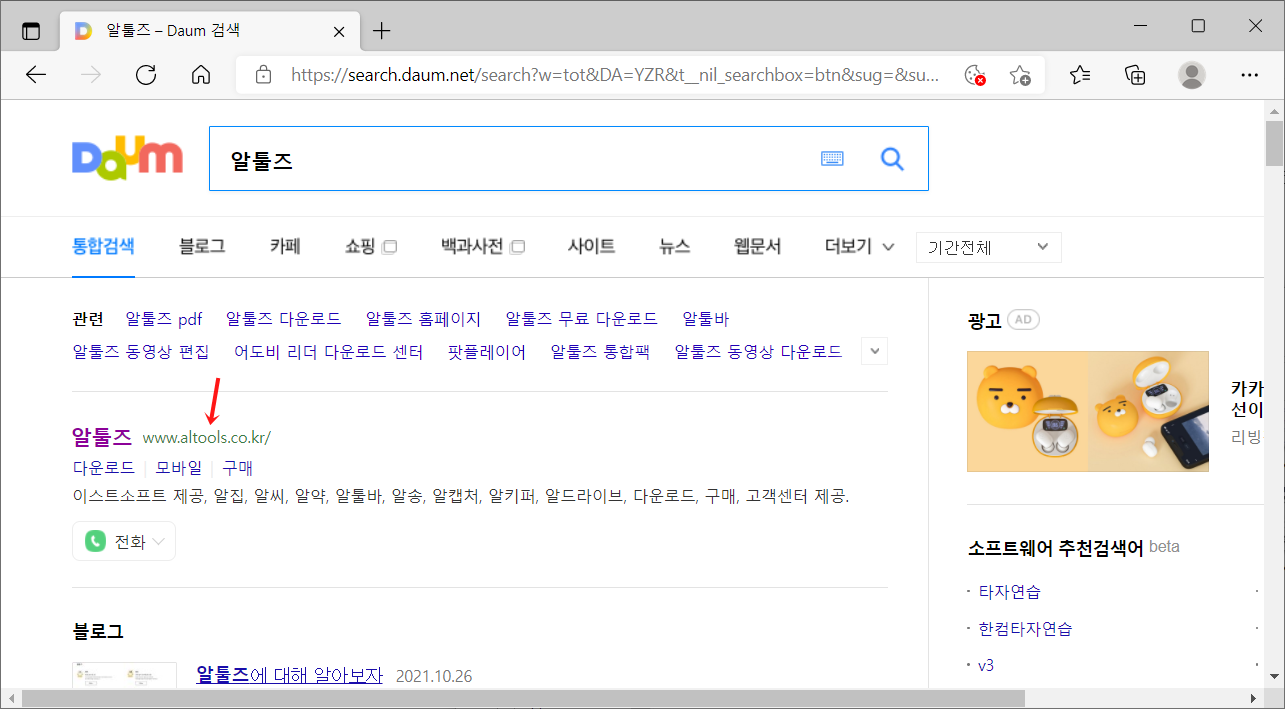Click the related search 알툴즈 무료 다운로드
The width and height of the screenshot is (1285, 709).
click(582, 319)
